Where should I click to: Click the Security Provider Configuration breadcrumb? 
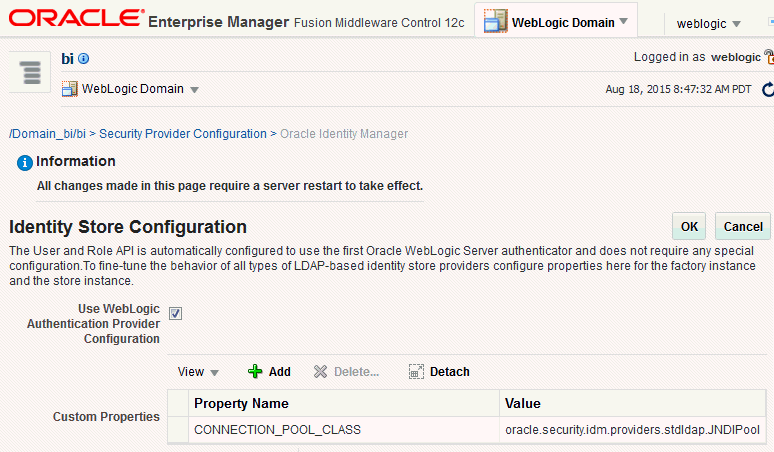[x=182, y=133]
